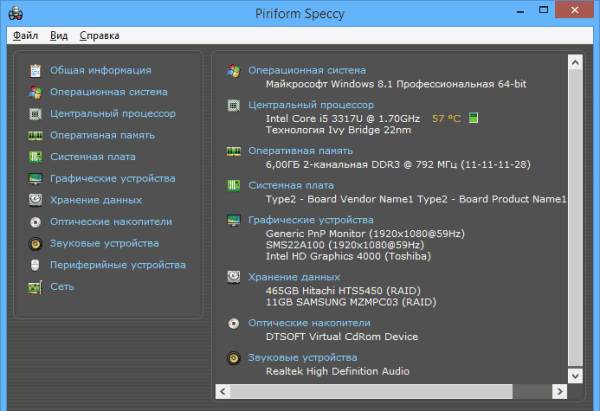600x411 pixels.
Task: Click the vertical scrollbar in summary panel
Action: click(x=574, y=210)
